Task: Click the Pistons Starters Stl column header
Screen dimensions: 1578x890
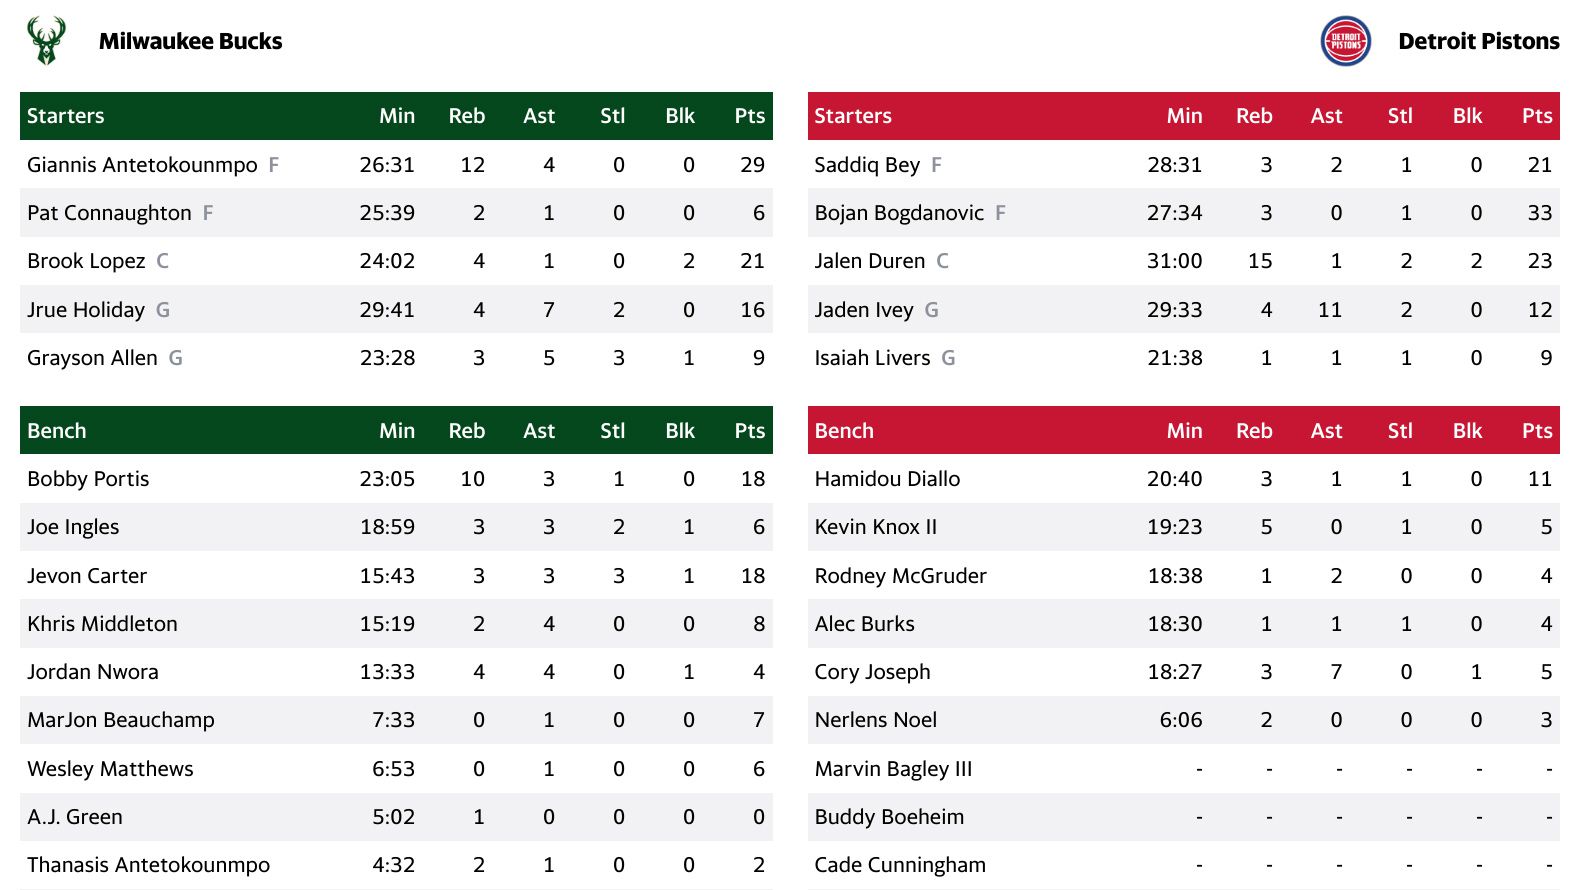Action: pyautogui.click(x=1400, y=116)
